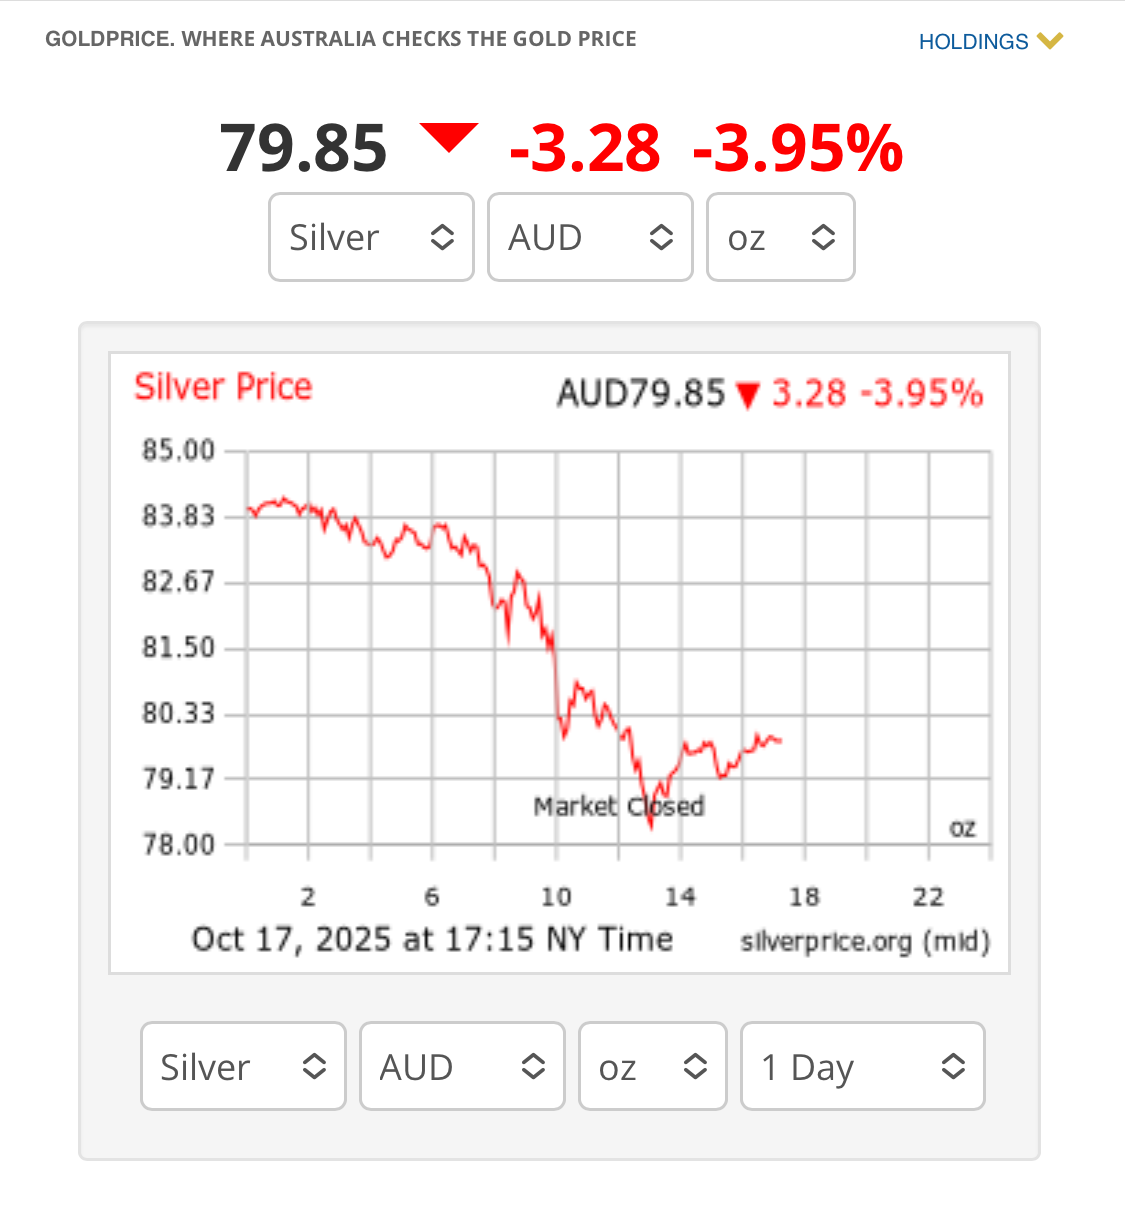Click the GOLDPRICE header tagline text
This screenshot has height=1228, width=1125.
pos(341,39)
